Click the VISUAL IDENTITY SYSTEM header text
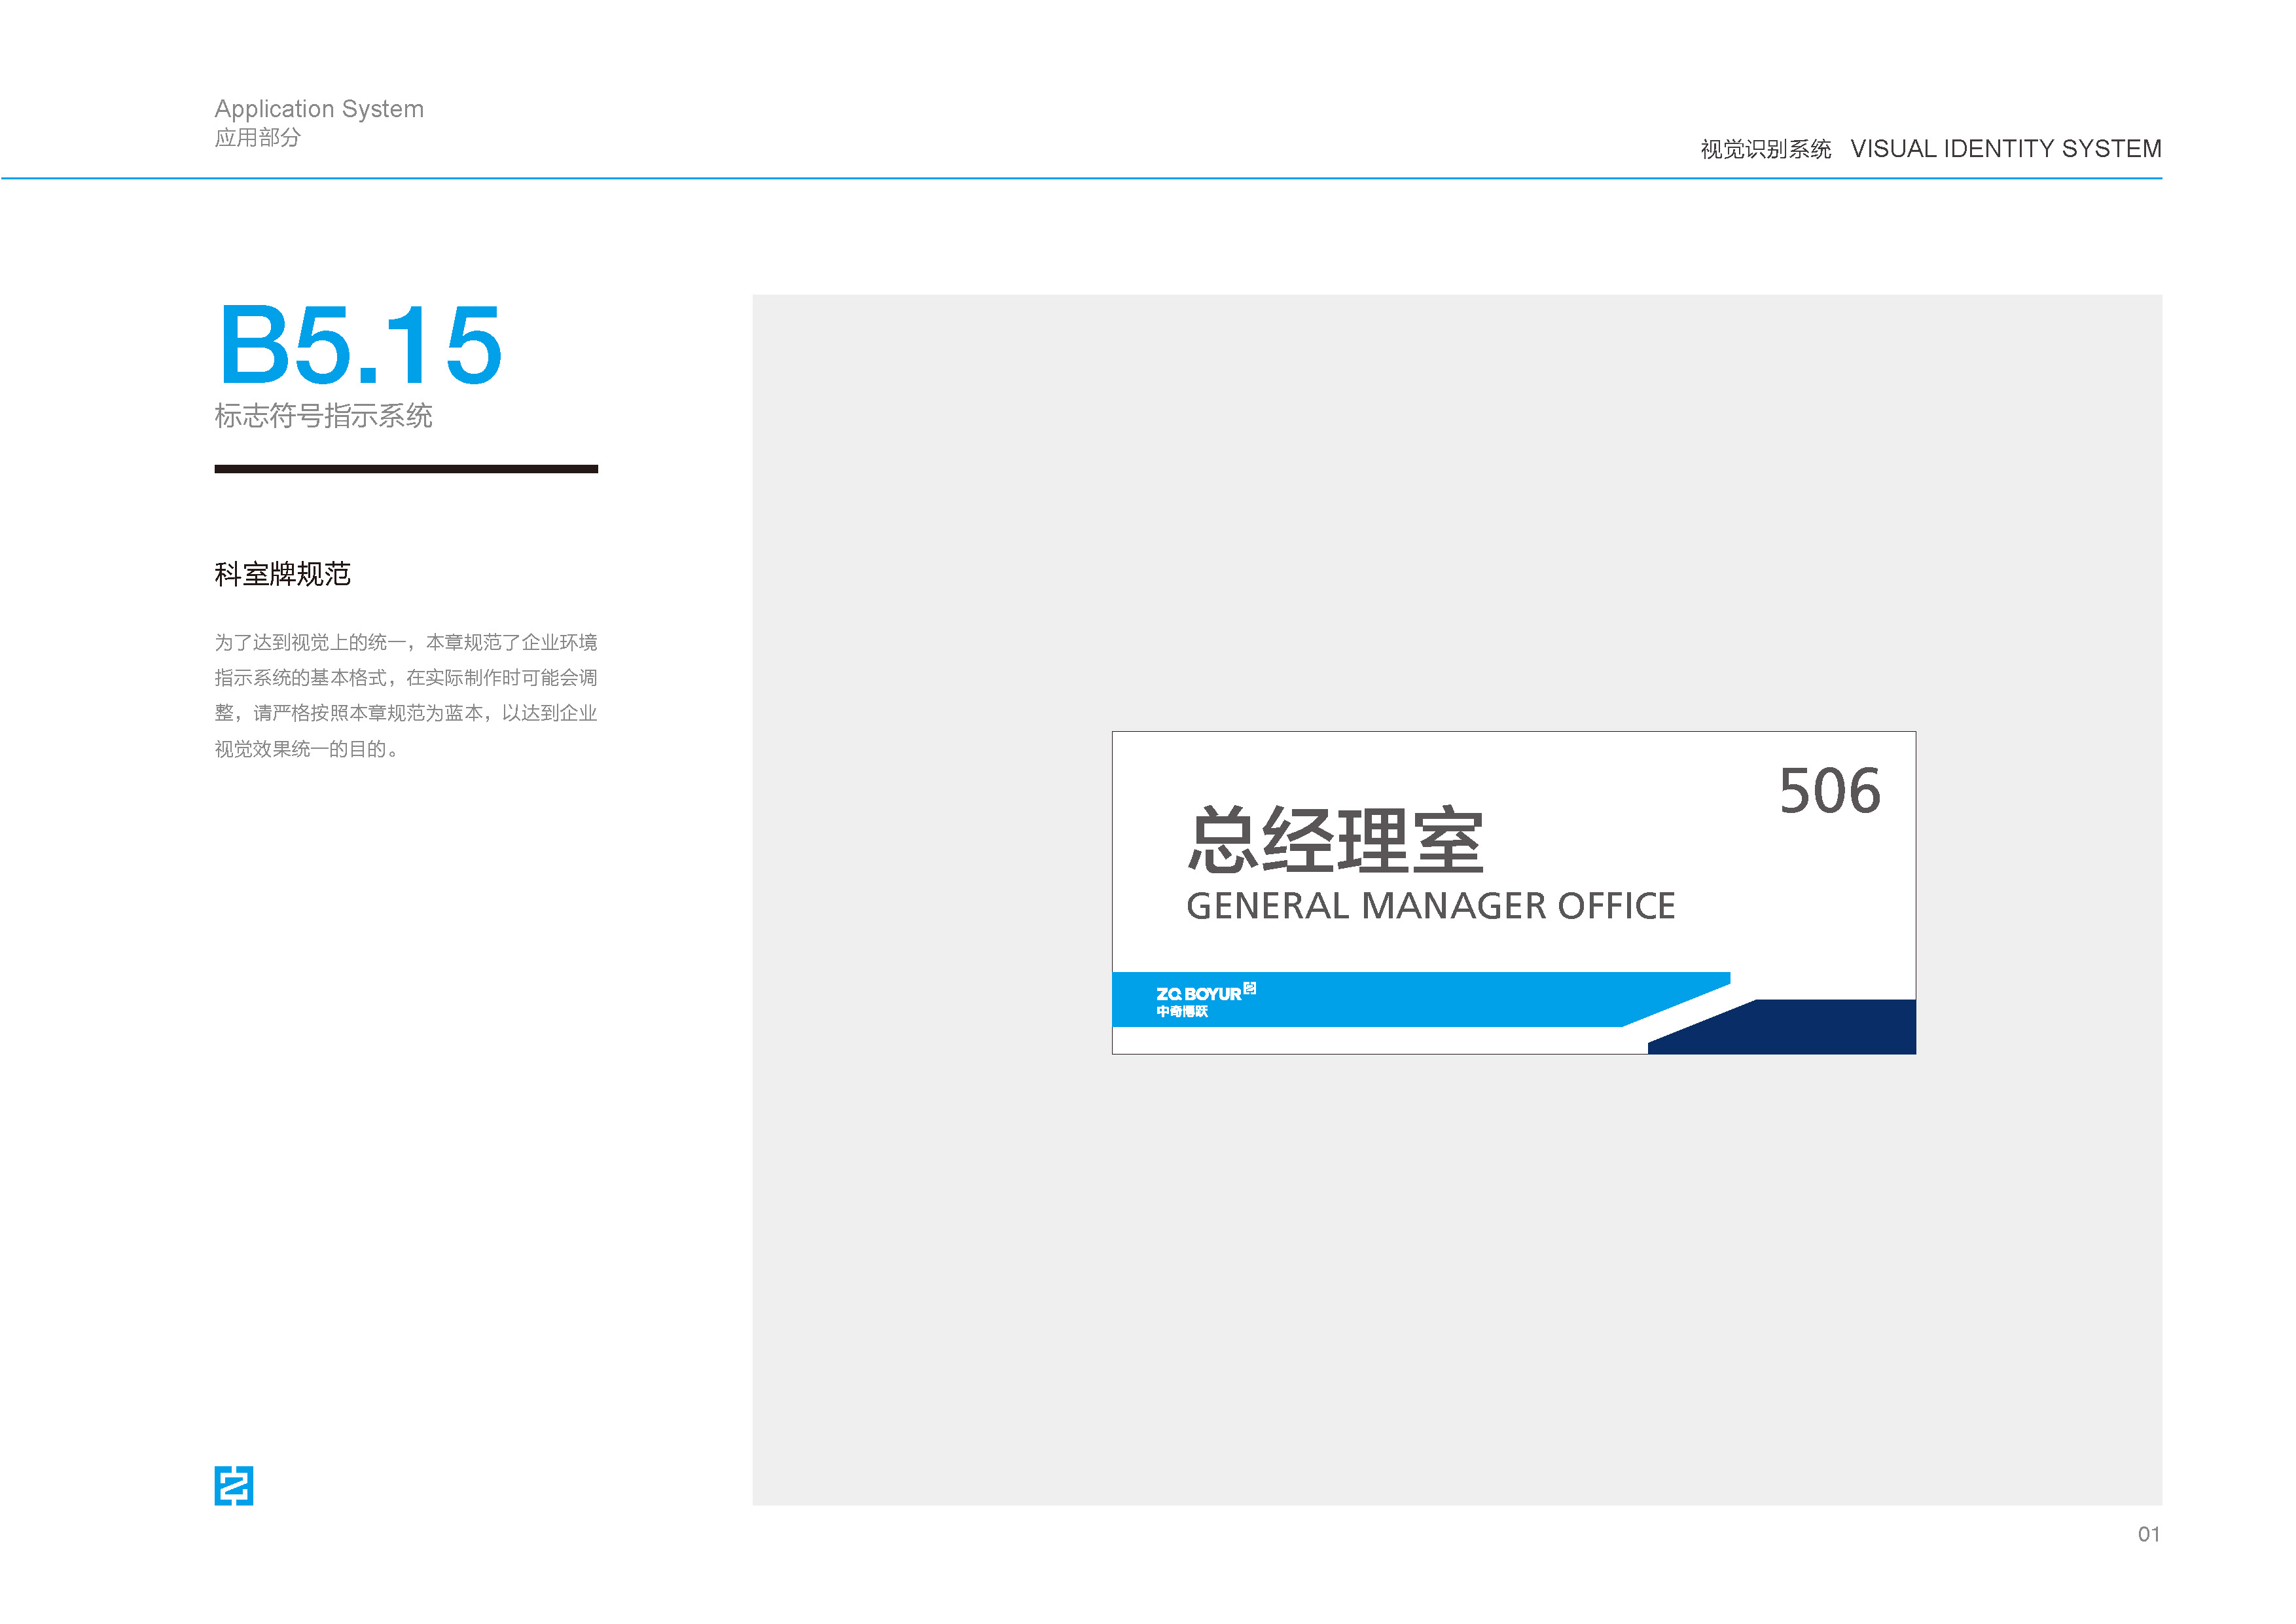Screen dimensions: 2296x1624 (2005, 149)
